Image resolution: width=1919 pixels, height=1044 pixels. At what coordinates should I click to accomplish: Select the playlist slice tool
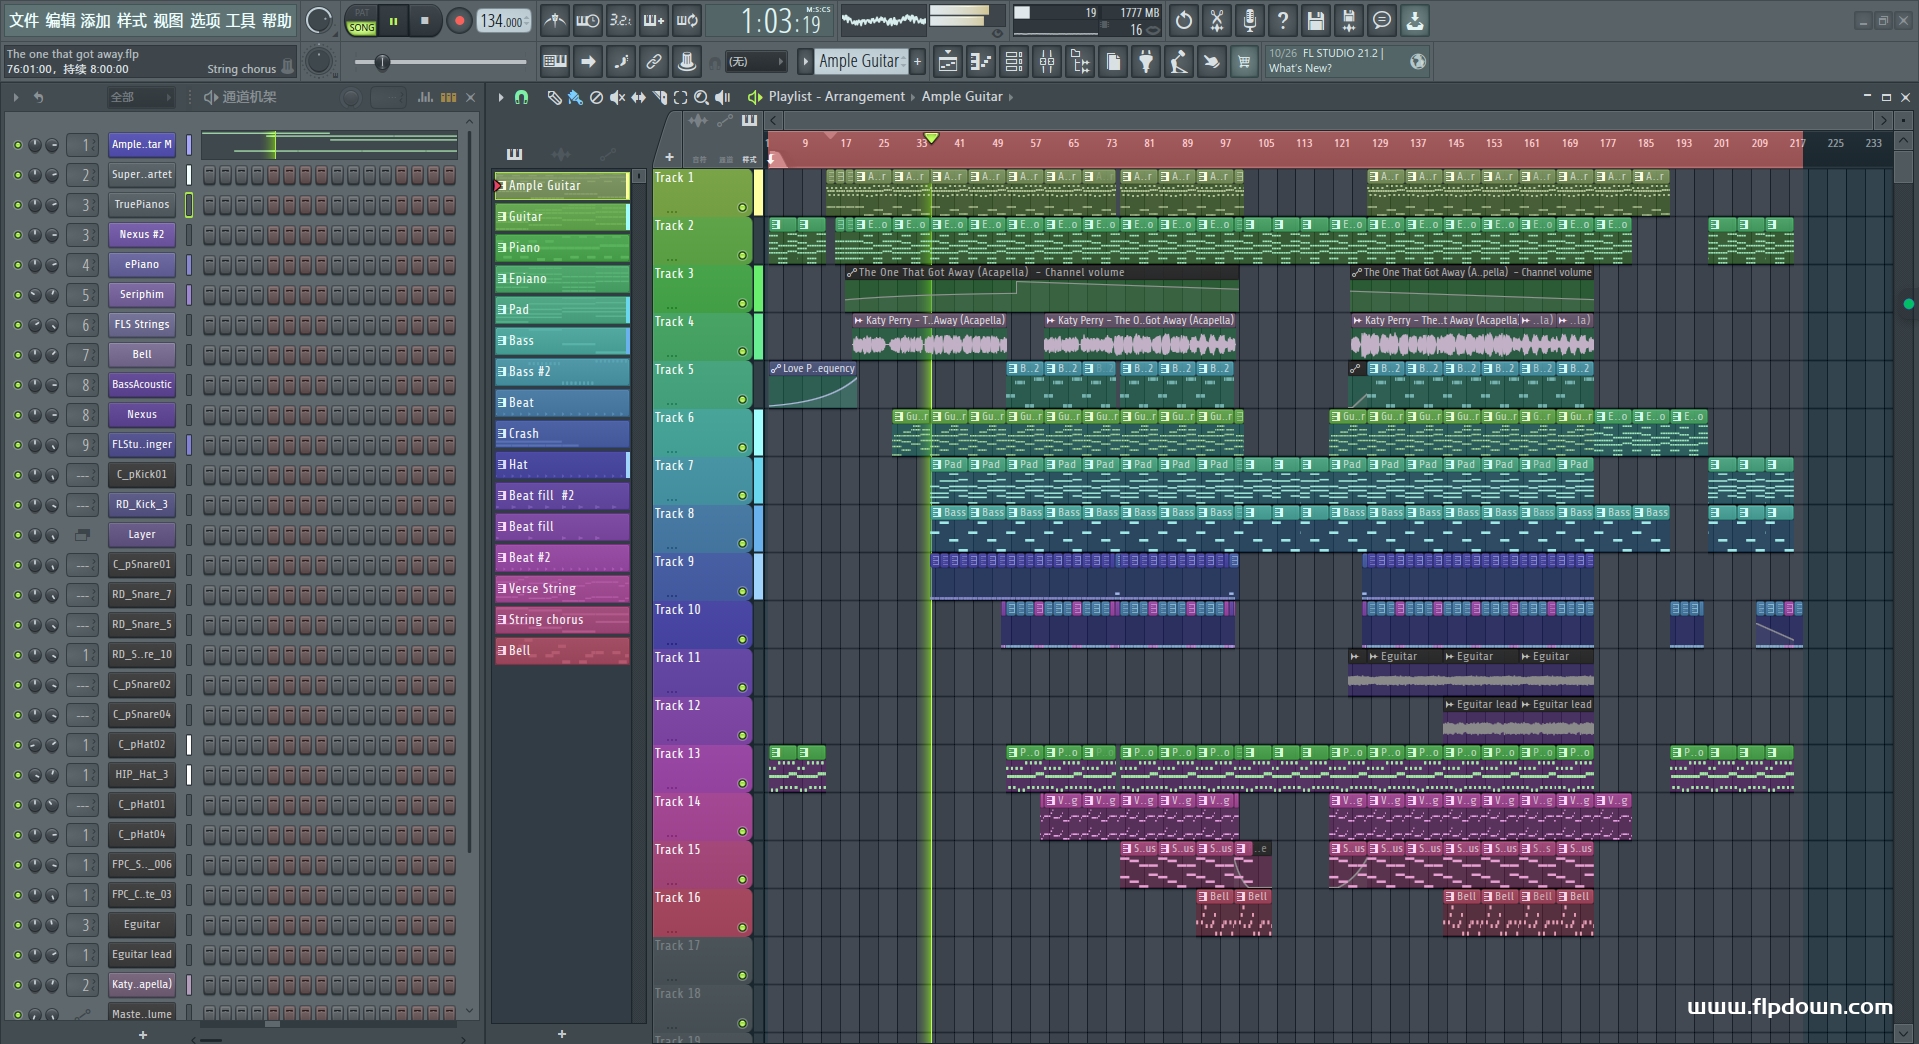pyautogui.click(x=660, y=97)
